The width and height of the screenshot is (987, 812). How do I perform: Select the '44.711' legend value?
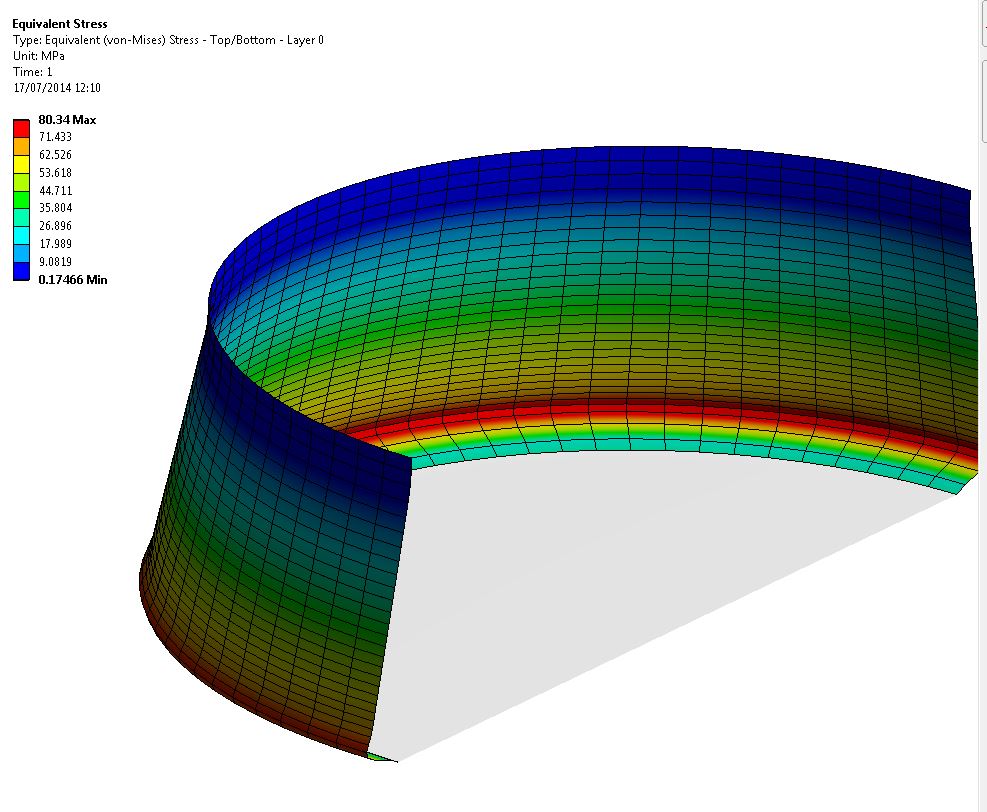point(55,190)
